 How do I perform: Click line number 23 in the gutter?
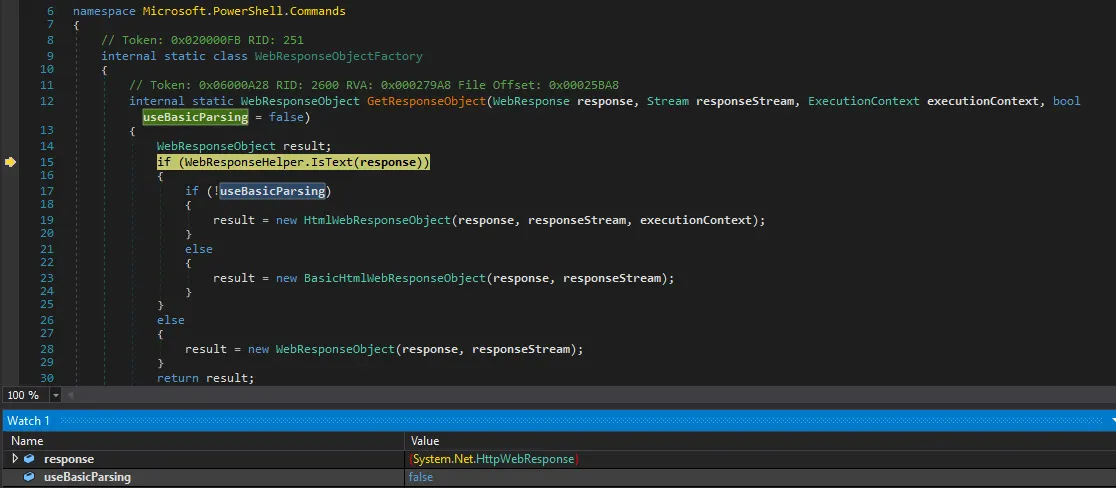coord(47,278)
